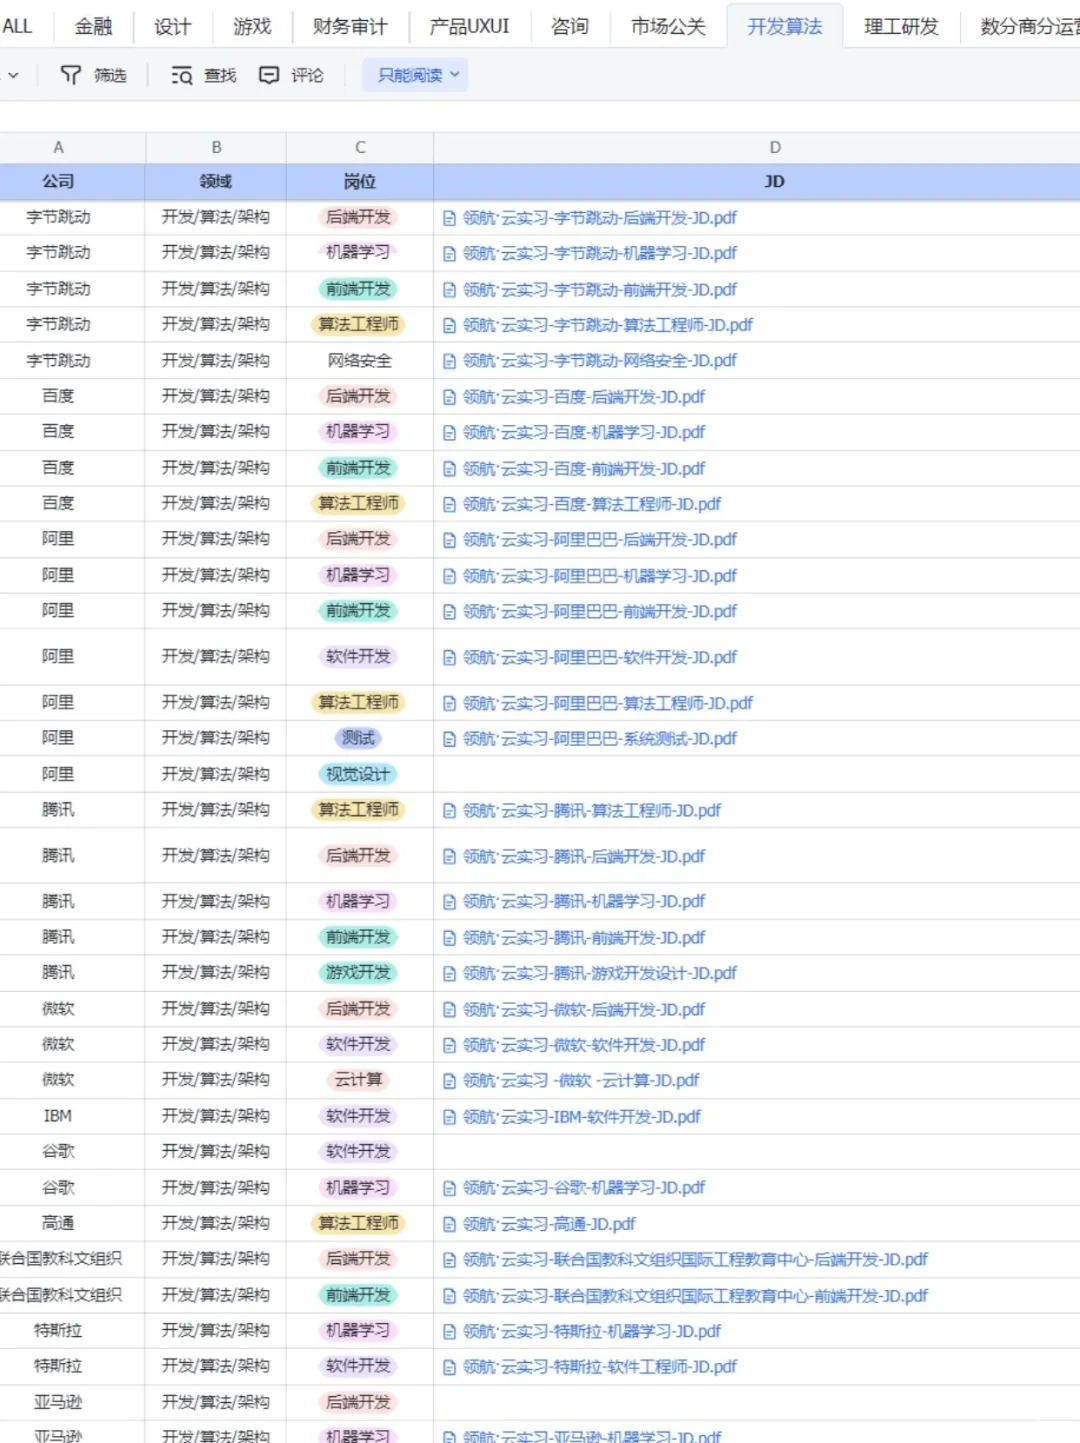Open 联合国教科文组织 前端开发 JD link
The width and height of the screenshot is (1080, 1443).
click(695, 1296)
